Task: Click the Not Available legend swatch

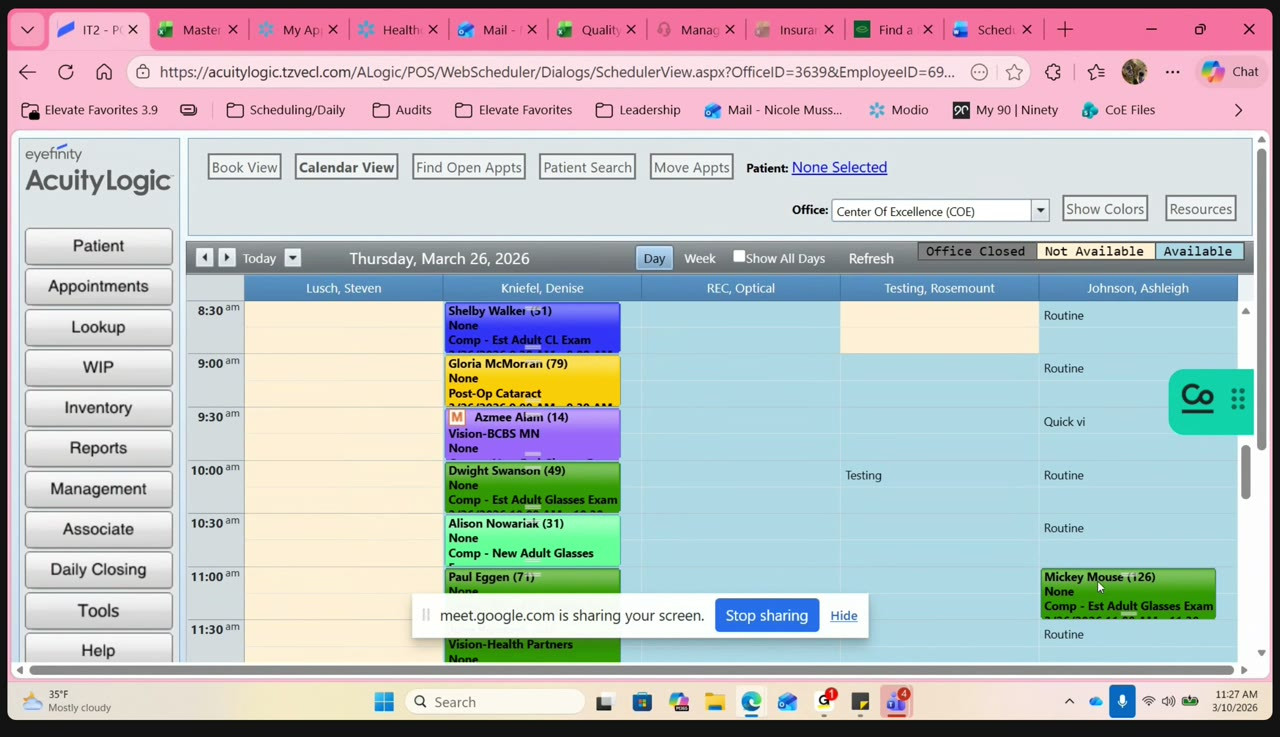Action: [x=1094, y=251]
